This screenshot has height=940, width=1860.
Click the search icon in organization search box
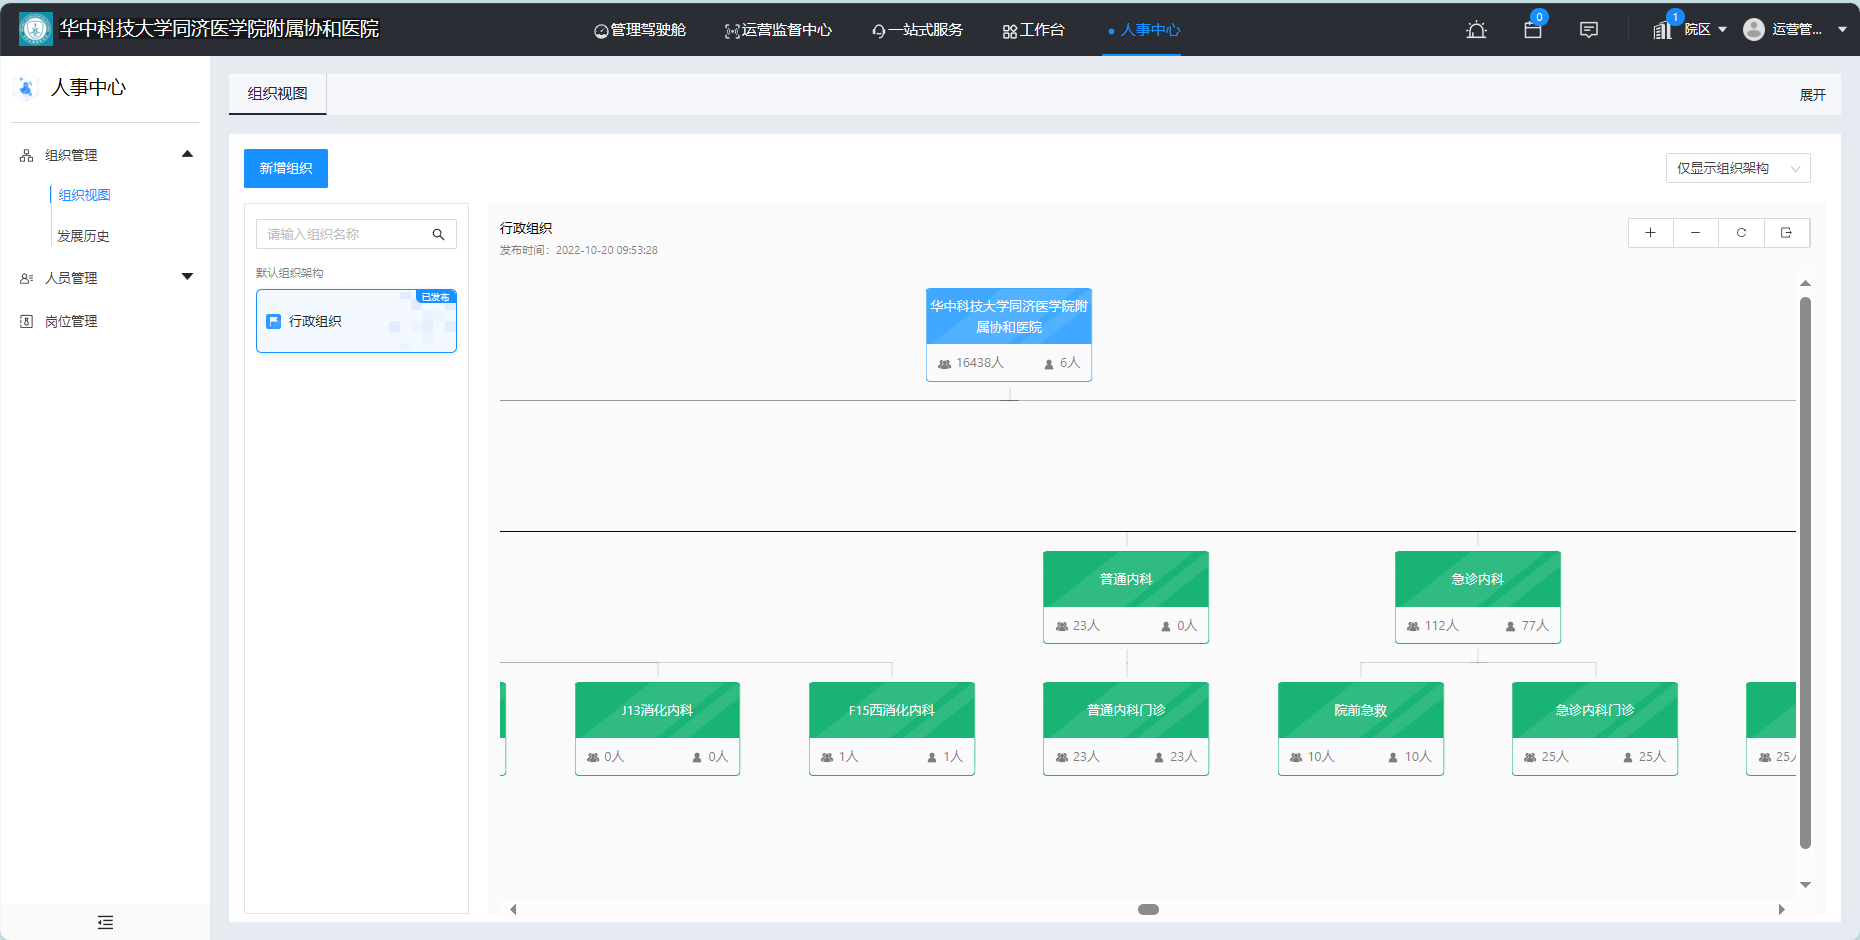tap(438, 234)
